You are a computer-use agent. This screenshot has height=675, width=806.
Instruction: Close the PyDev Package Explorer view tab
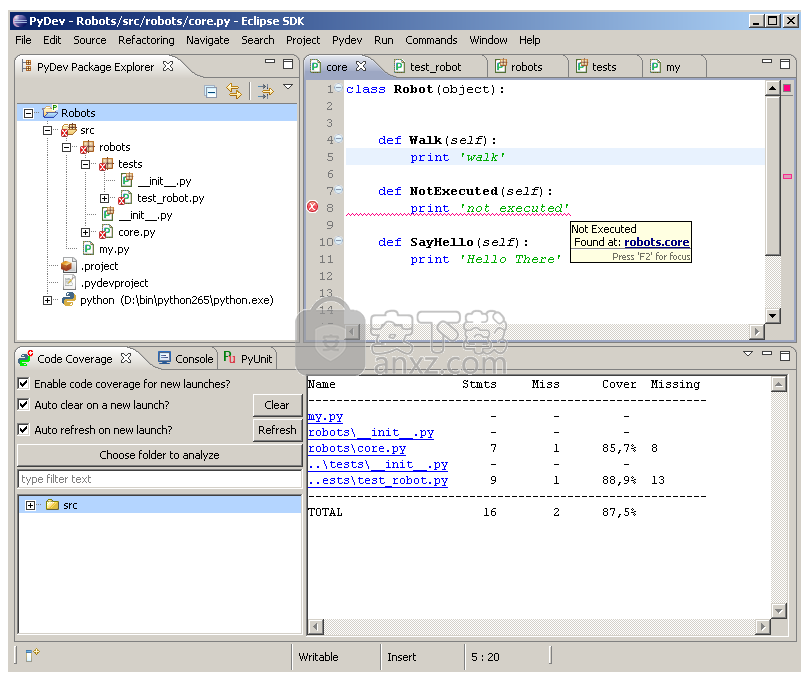[x=168, y=66]
